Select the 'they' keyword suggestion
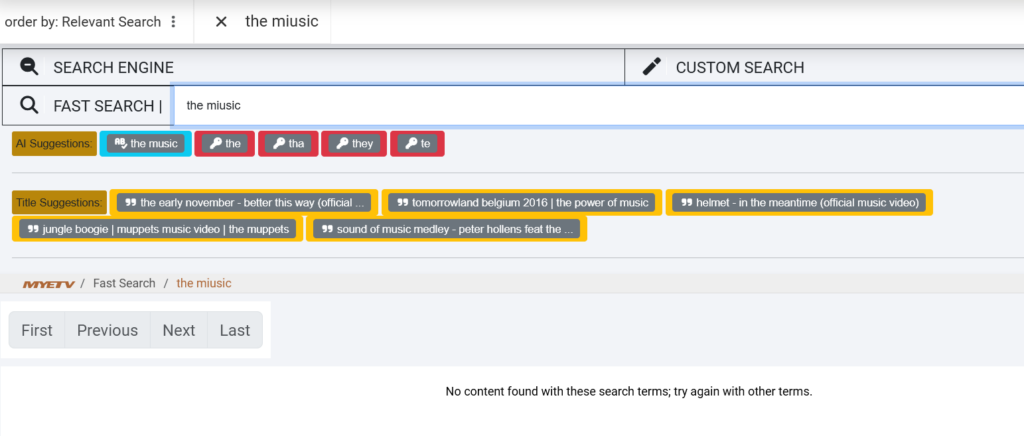The width and height of the screenshot is (1024, 436). [354, 143]
